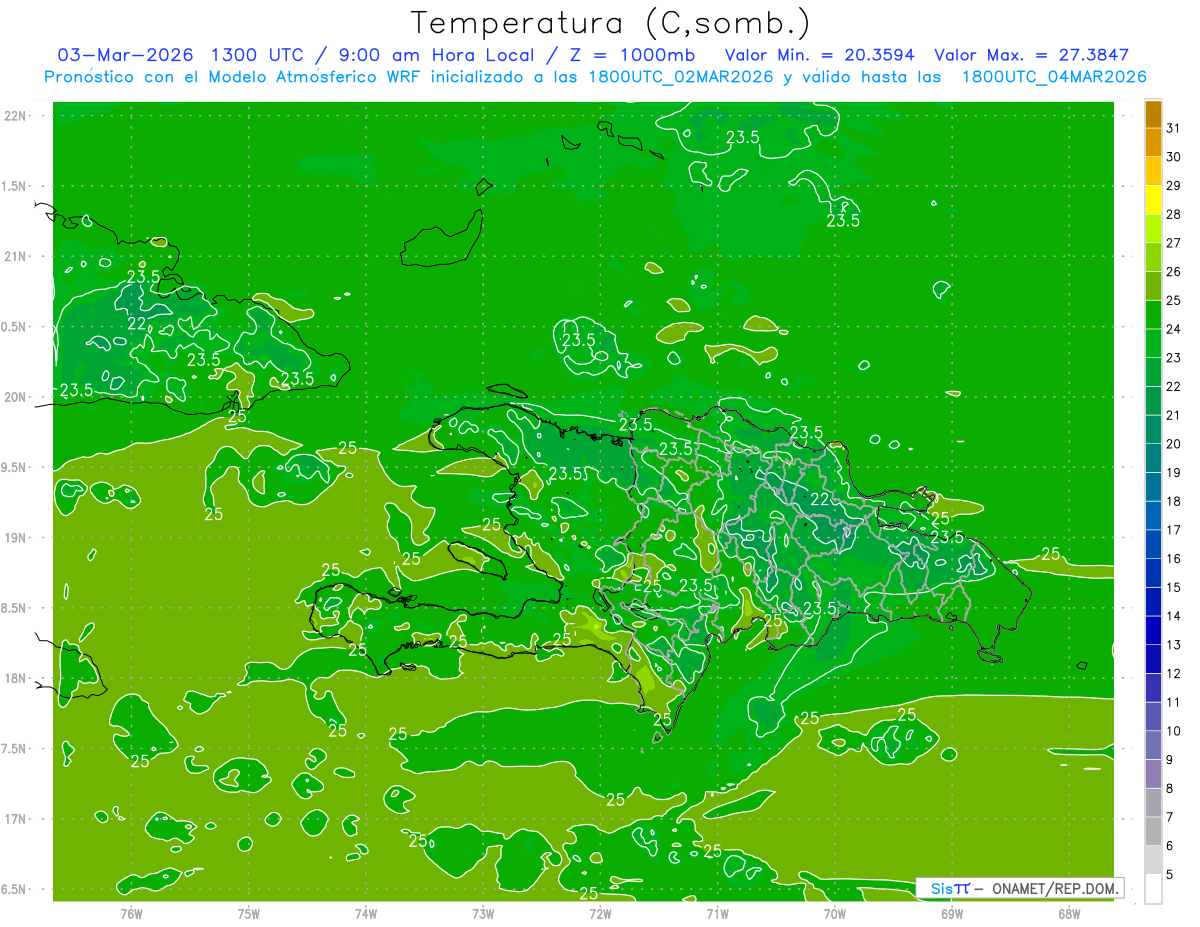Select the "69W" longitude axis label
This screenshot has height=927, width=1200.
coord(952,914)
